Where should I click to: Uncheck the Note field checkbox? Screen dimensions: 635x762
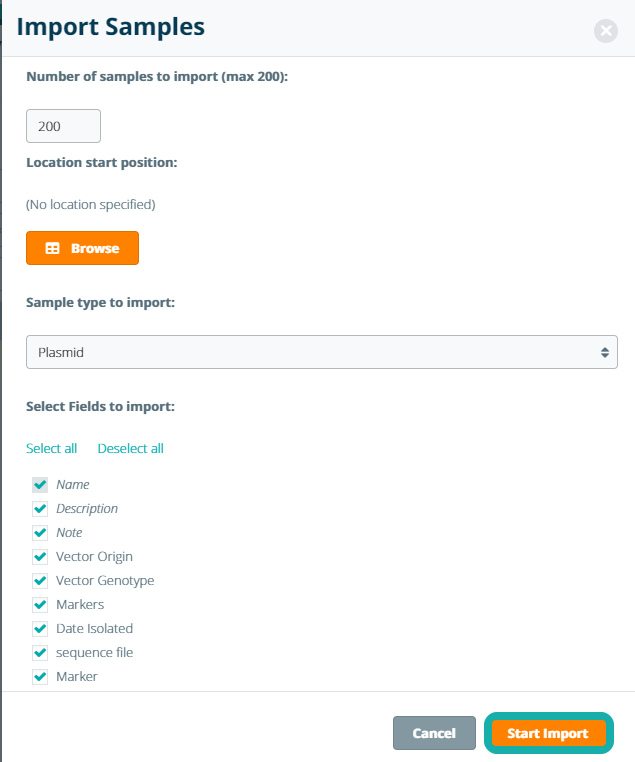(x=40, y=533)
